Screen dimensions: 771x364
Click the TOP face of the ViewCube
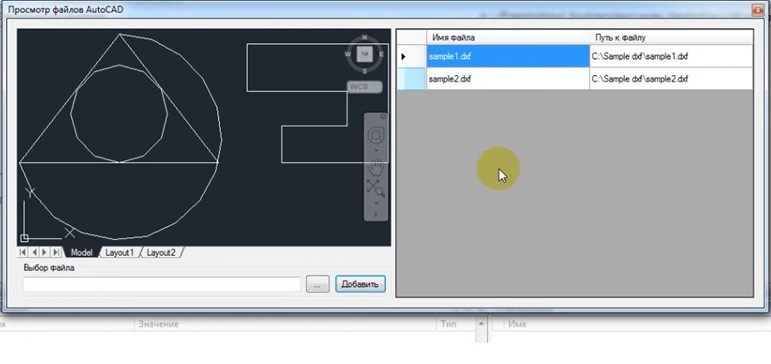pyautogui.click(x=364, y=54)
